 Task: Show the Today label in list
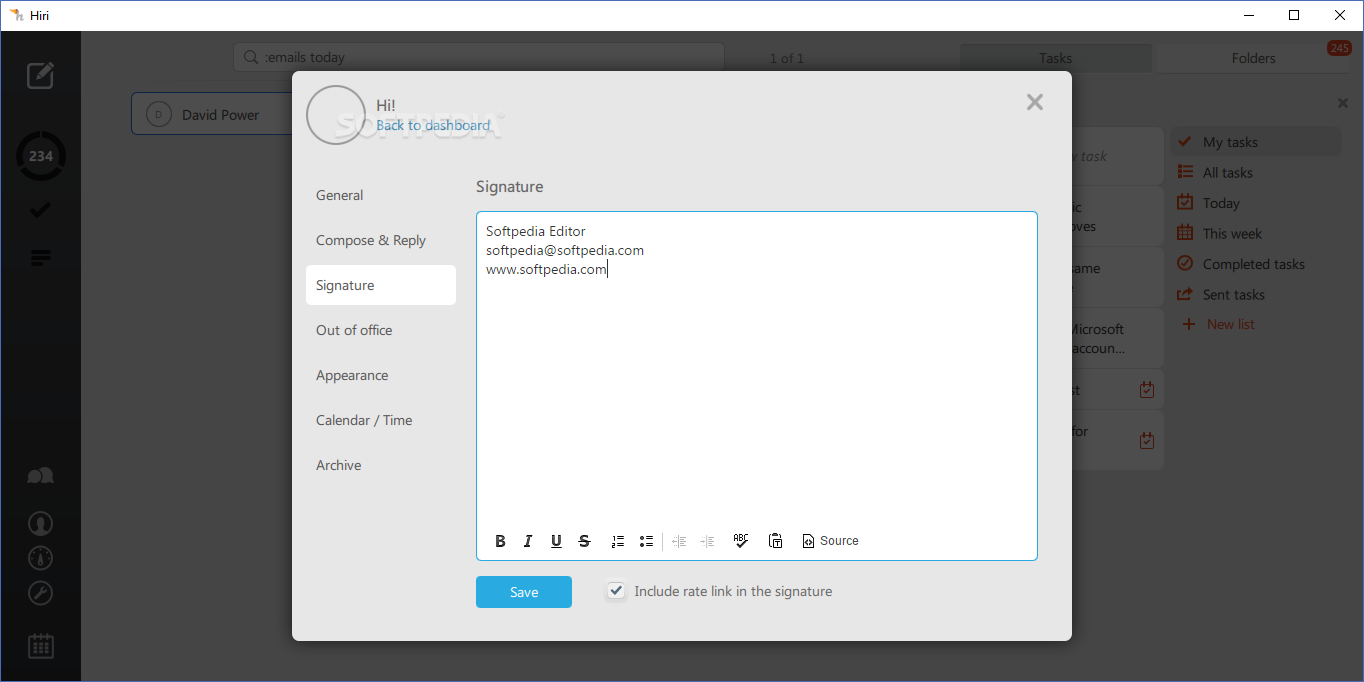(1221, 203)
